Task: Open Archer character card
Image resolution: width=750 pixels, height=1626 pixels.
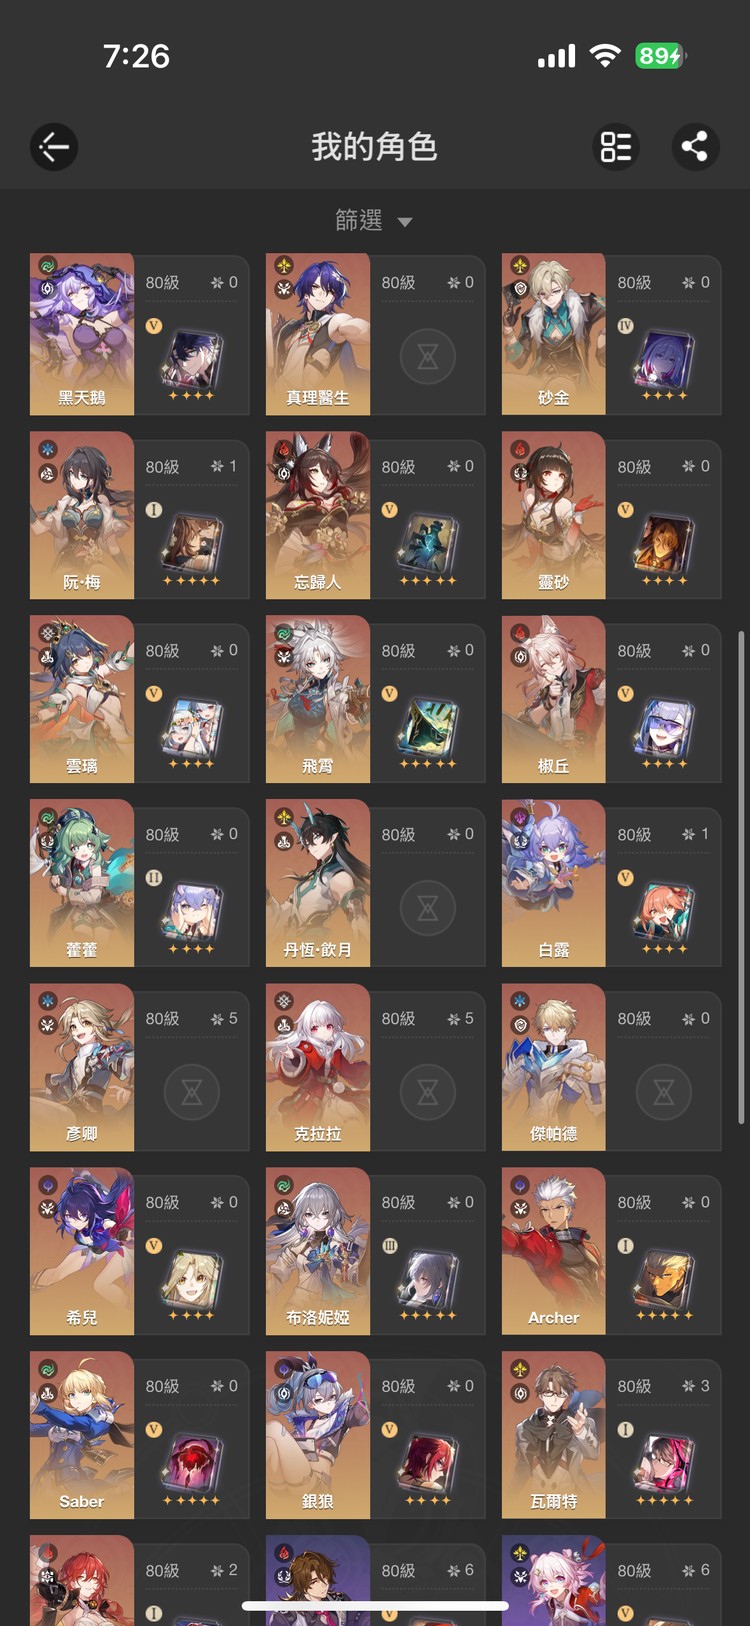Action: pyautogui.click(x=611, y=1251)
